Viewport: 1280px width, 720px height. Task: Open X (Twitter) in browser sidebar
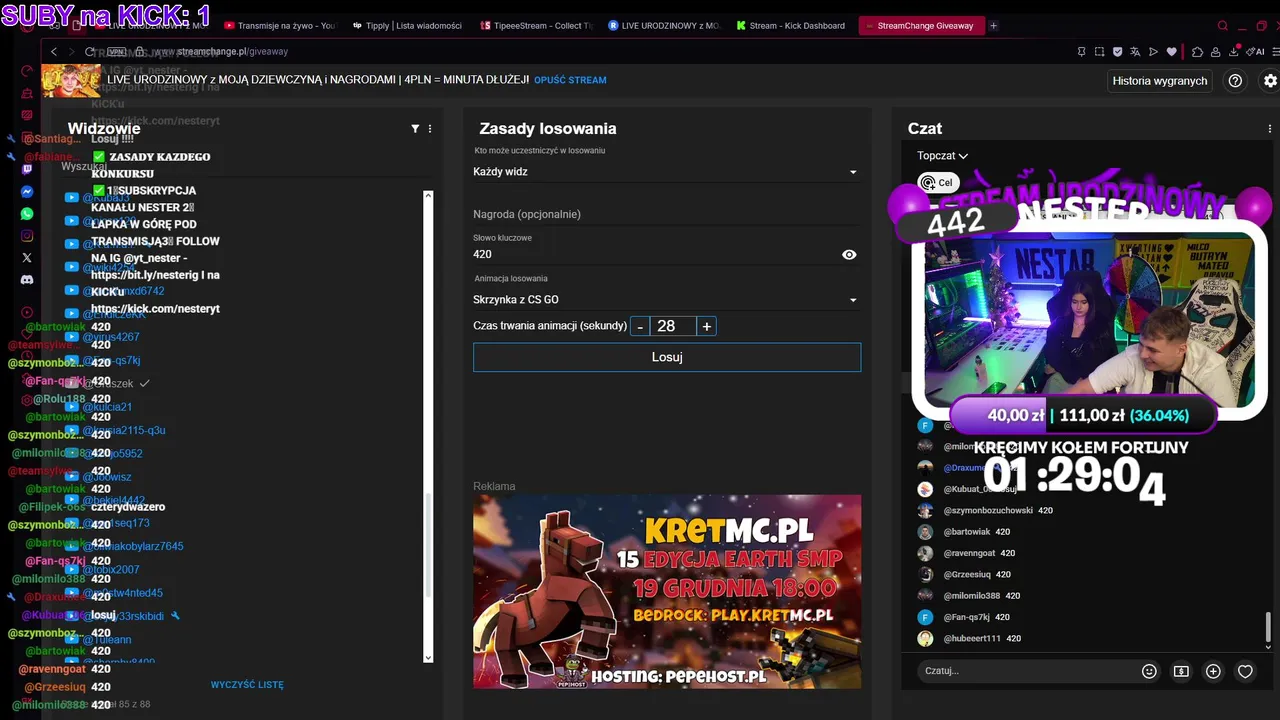point(27,258)
